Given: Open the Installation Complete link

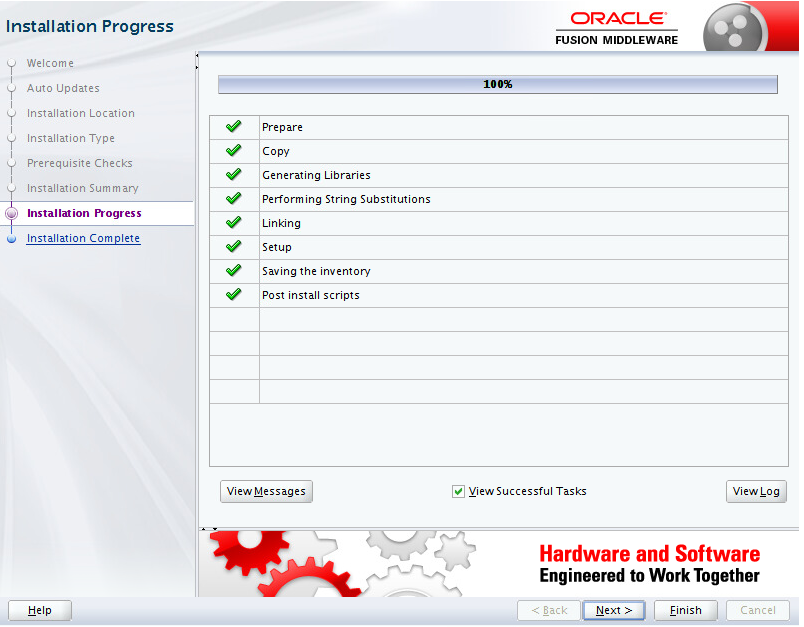Looking at the screenshot, I should [x=83, y=238].
